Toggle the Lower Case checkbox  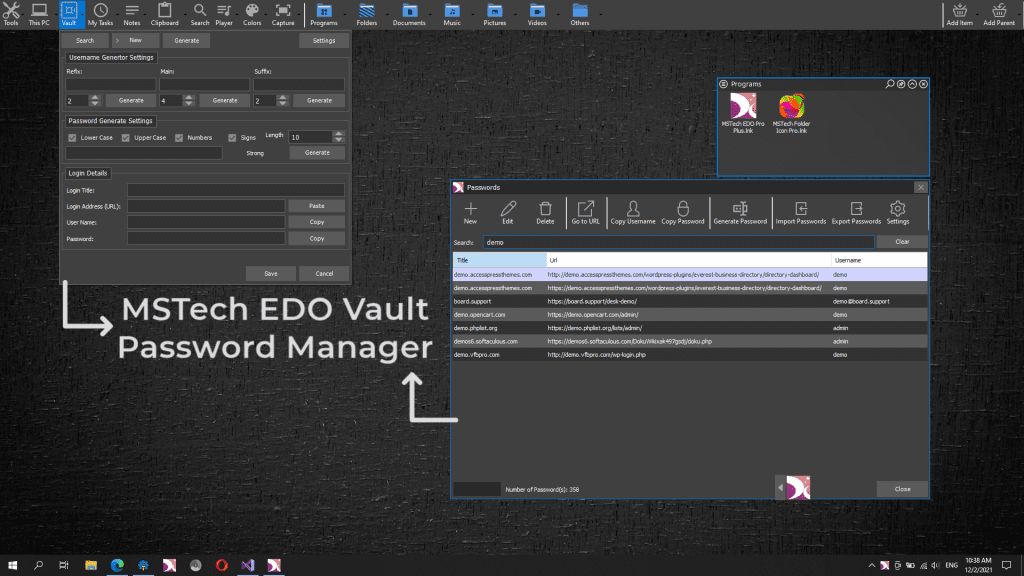72,138
